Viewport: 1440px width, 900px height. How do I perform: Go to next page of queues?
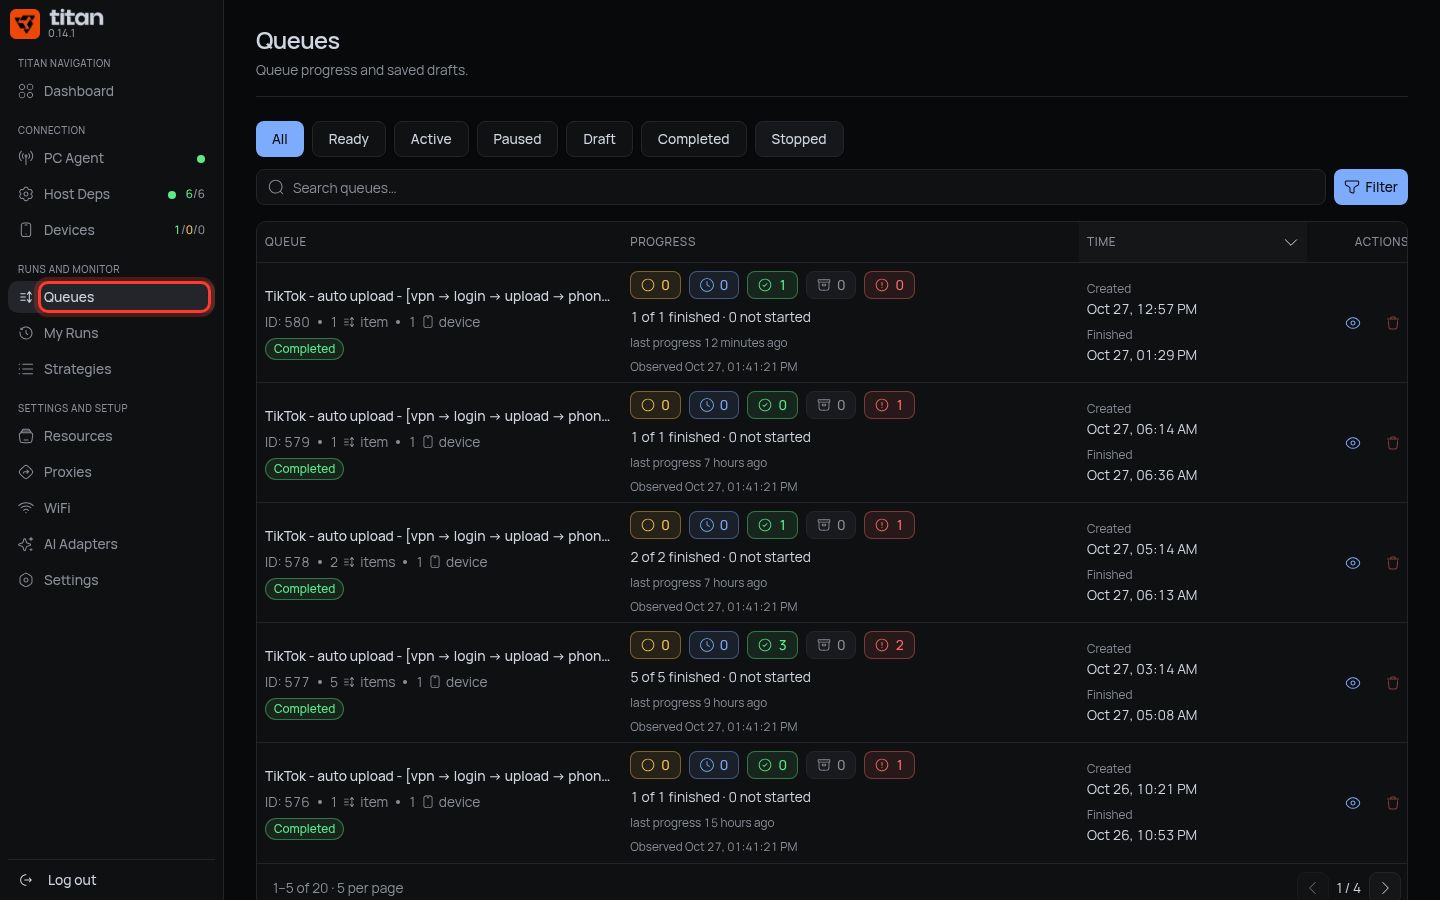tap(1385, 888)
